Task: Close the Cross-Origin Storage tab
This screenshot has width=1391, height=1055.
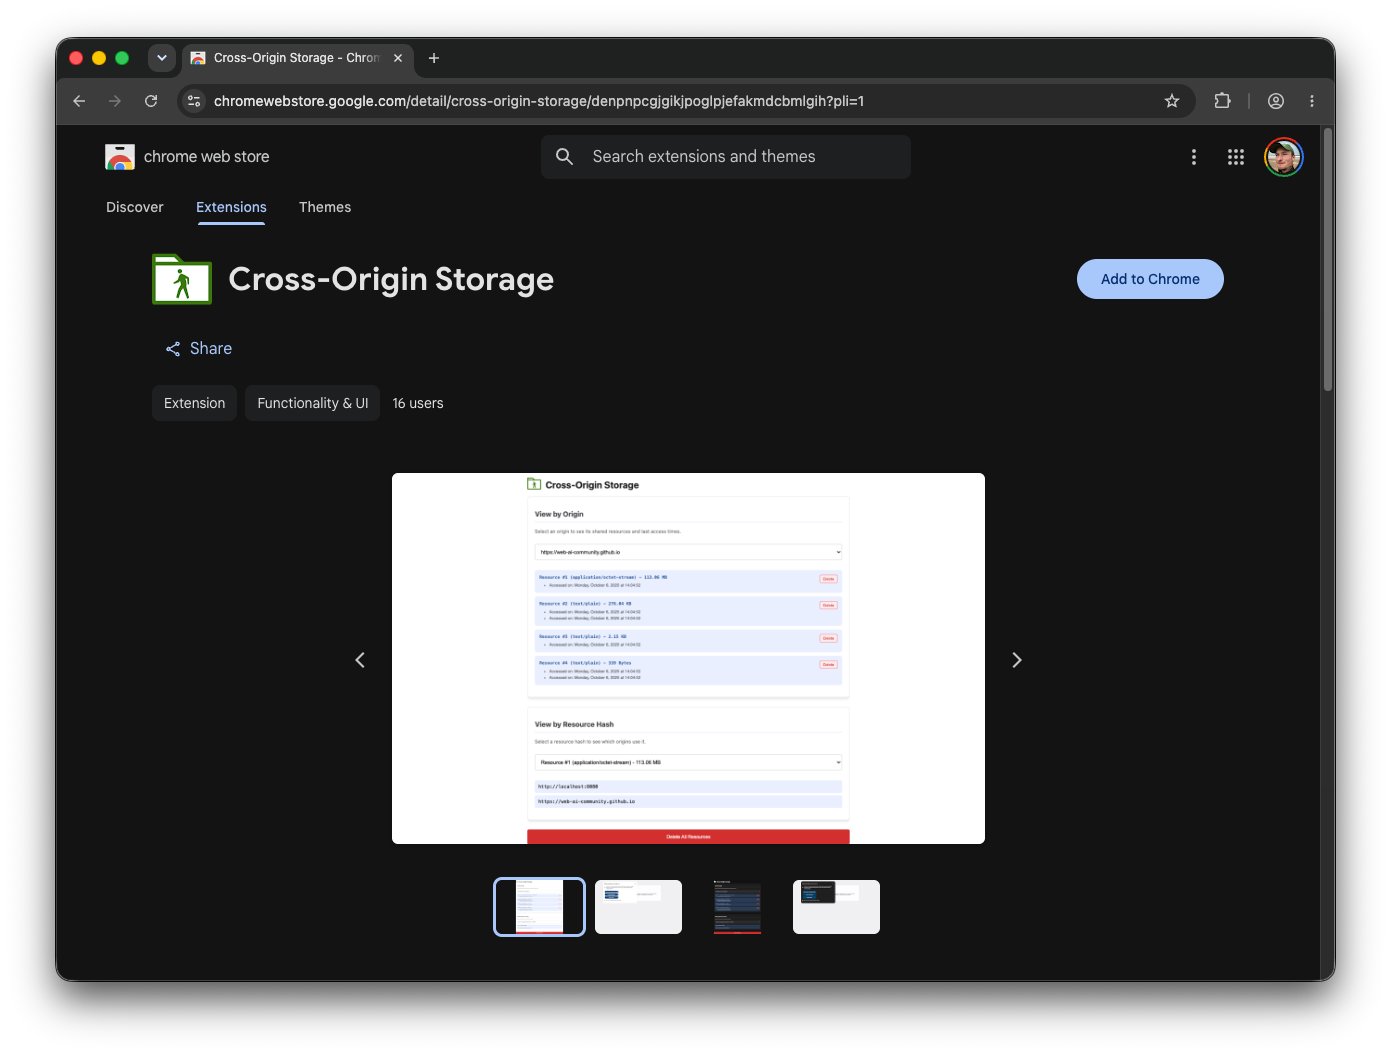Action: (x=398, y=58)
